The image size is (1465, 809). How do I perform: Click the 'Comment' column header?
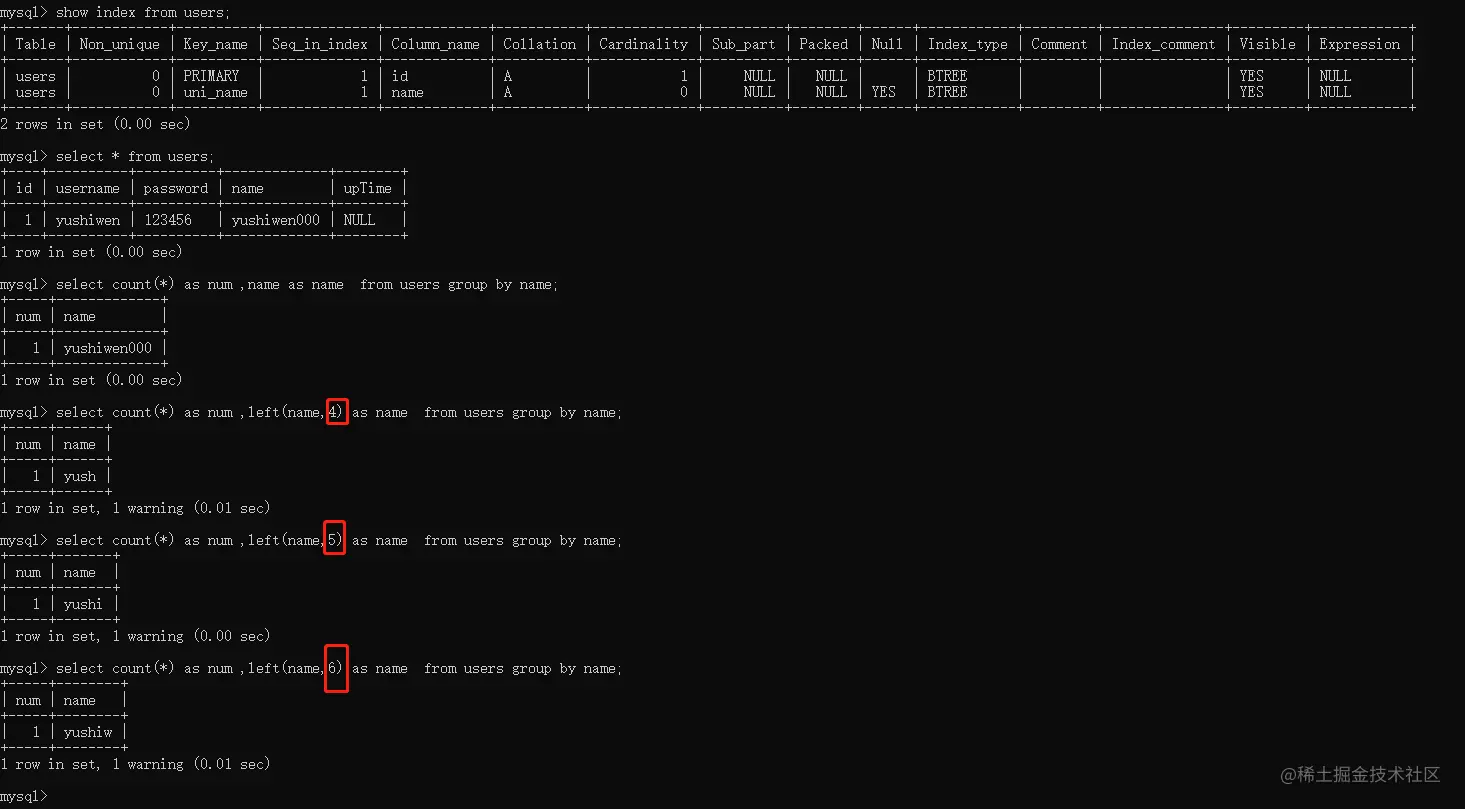(1059, 44)
